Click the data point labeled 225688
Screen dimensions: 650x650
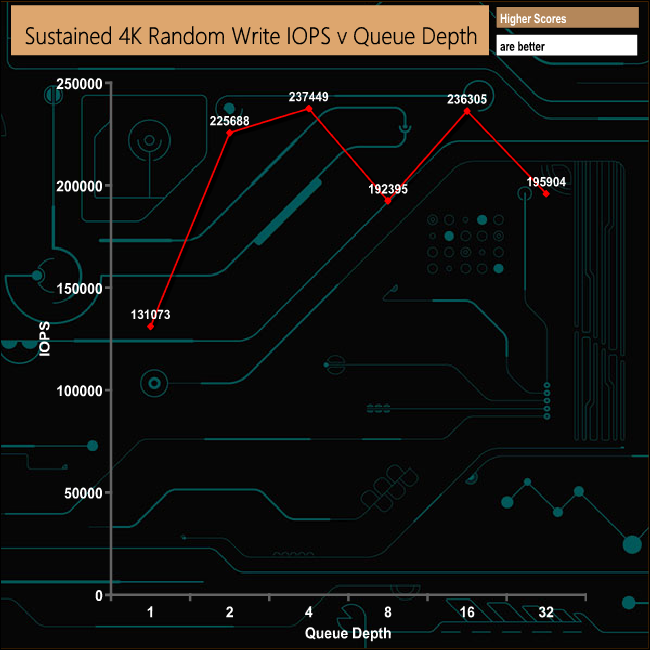pyautogui.click(x=230, y=133)
